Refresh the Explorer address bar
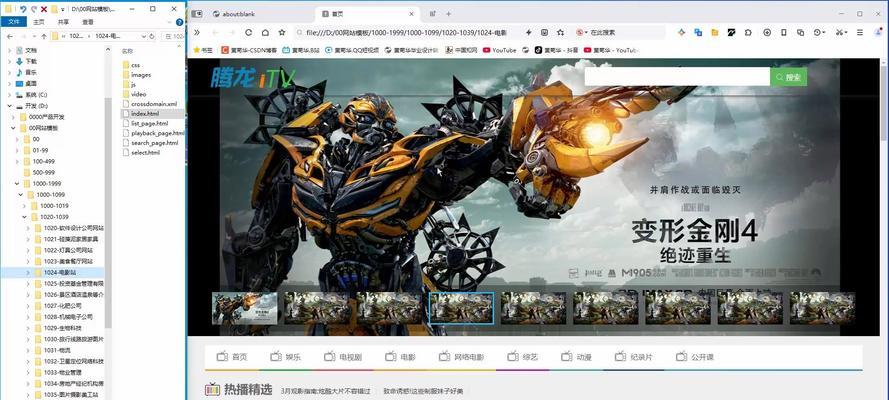This screenshot has height=400, width=889. coord(152,36)
